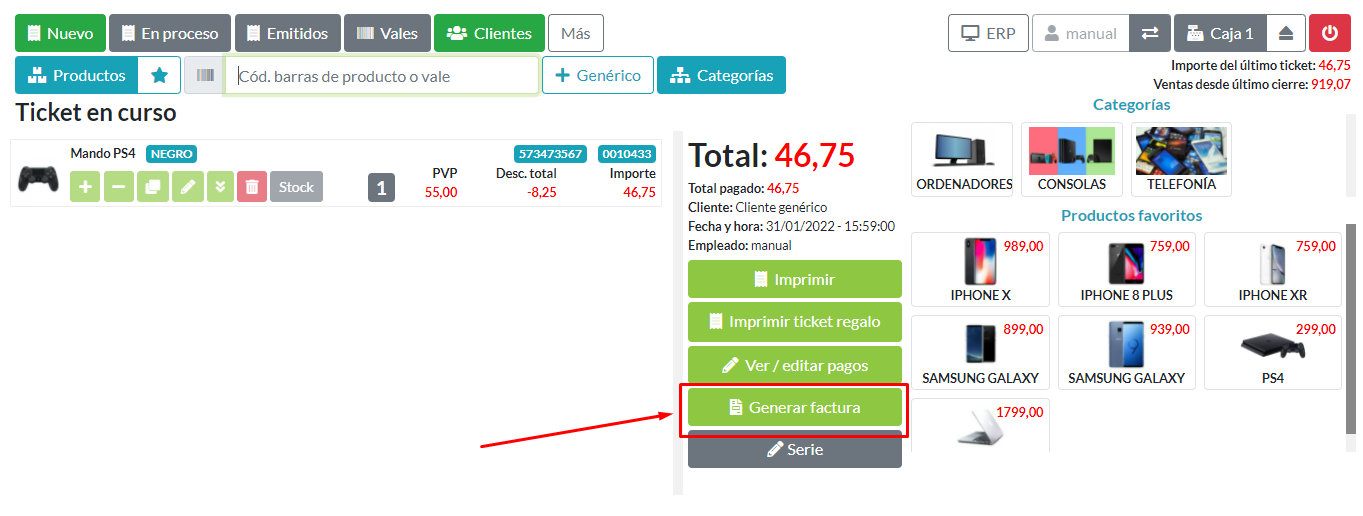Click the swap employee arrows icon

click(1150, 33)
